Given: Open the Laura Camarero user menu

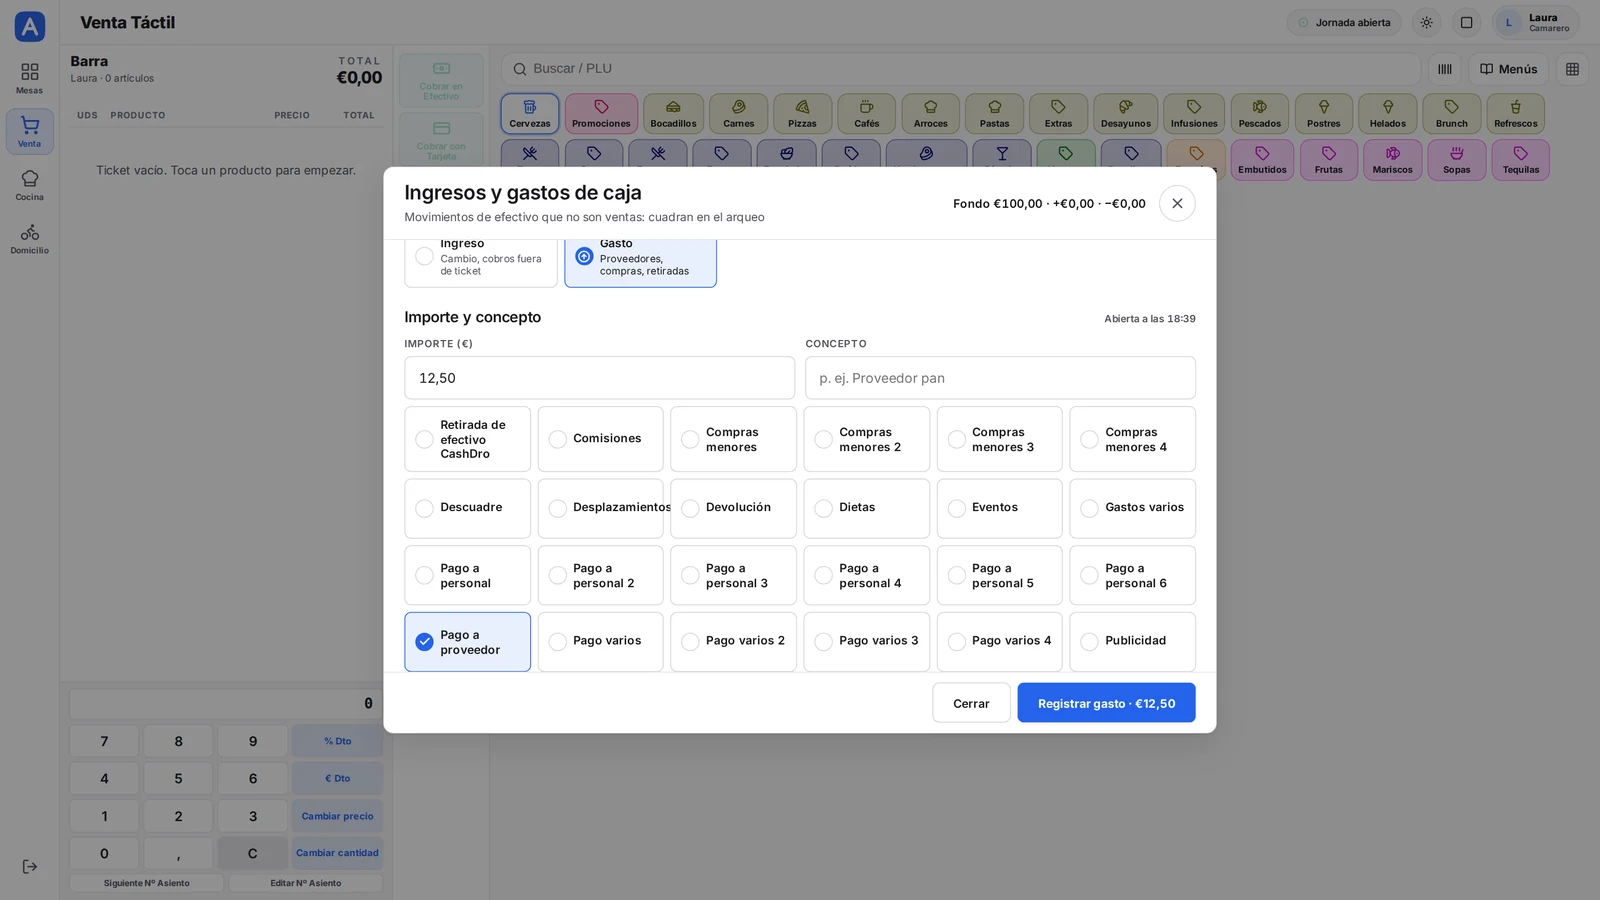Looking at the screenshot, I should click(1535, 23).
